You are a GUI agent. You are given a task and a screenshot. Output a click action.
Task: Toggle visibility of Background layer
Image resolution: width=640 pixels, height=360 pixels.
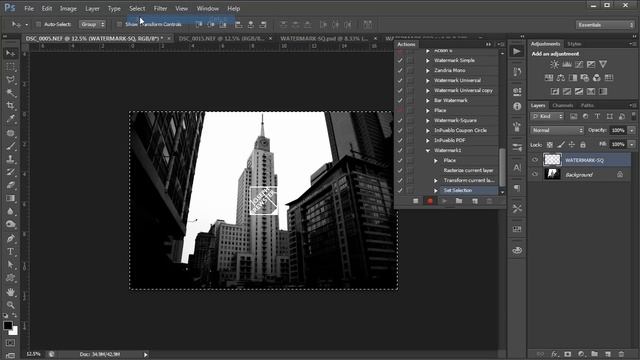535,174
